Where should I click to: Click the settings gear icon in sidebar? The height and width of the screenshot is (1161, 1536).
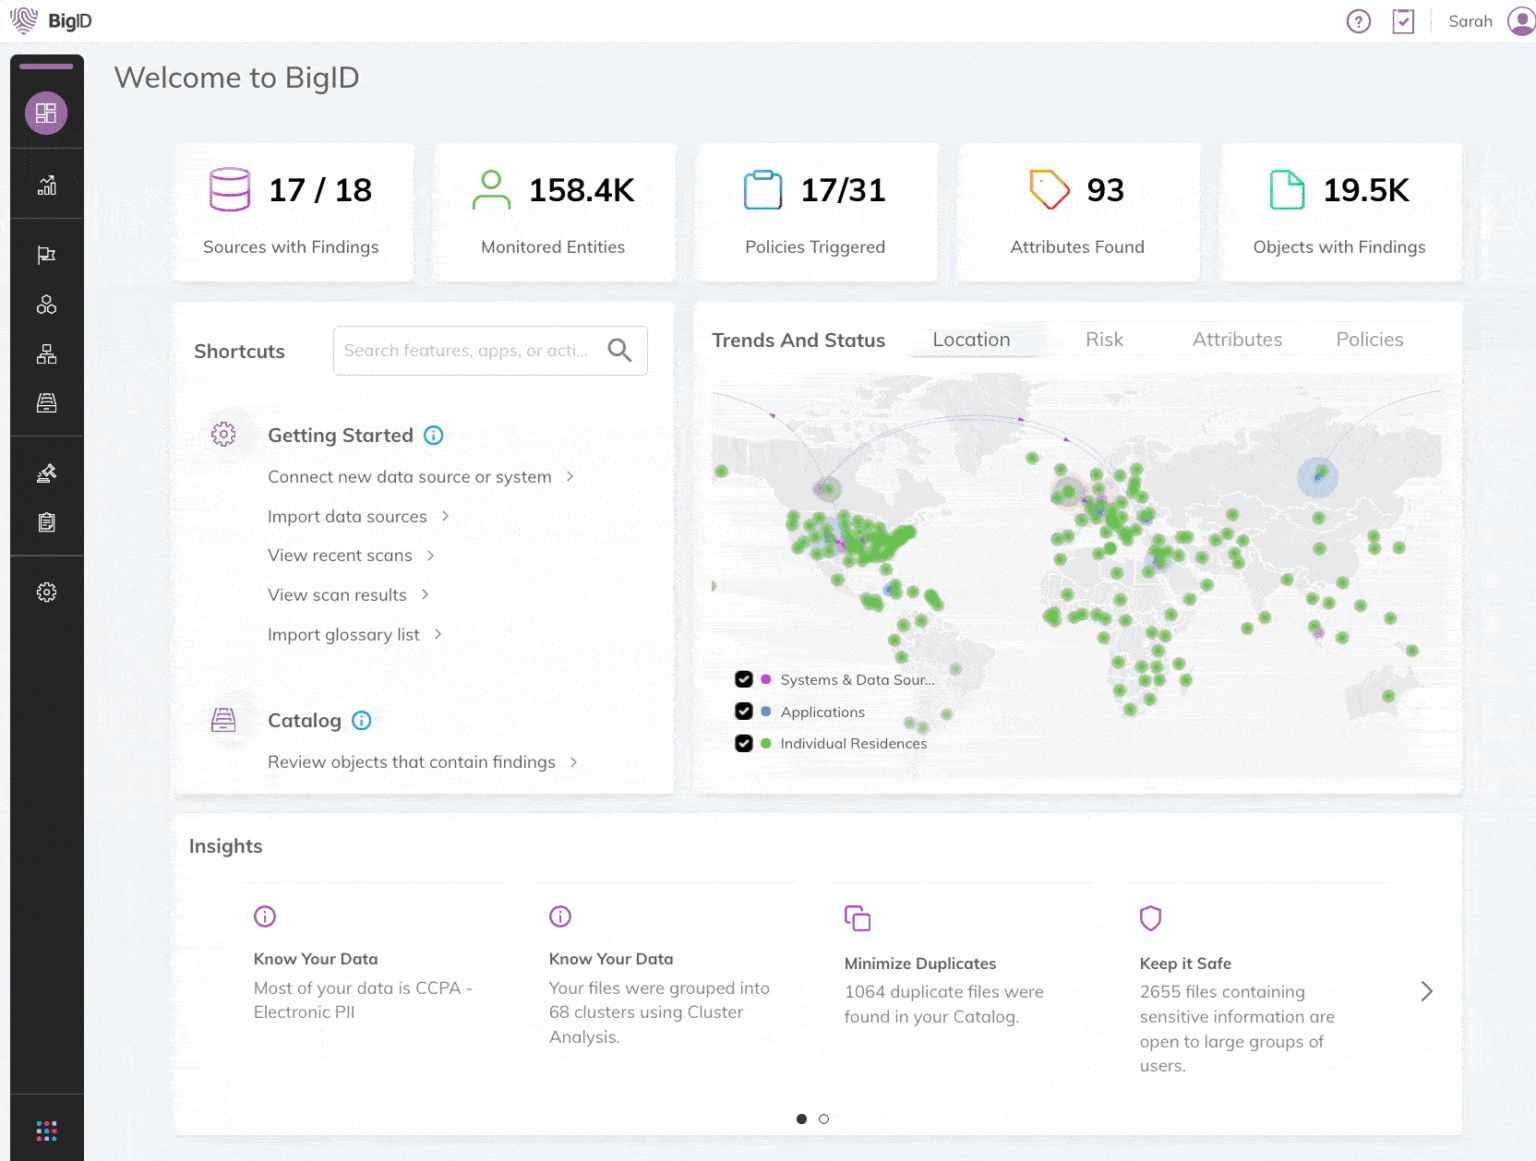point(46,592)
